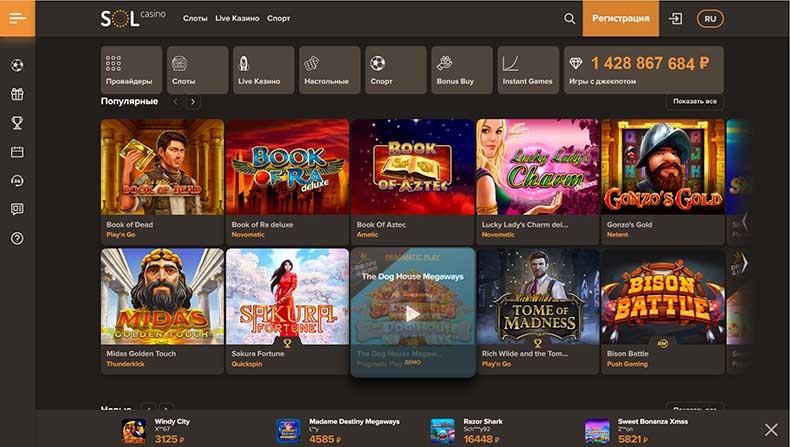The width and height of the screenshot is (790, 447).
Task: Open the trophy tournaments sidebar icon
Action: [x=17, y=123]
